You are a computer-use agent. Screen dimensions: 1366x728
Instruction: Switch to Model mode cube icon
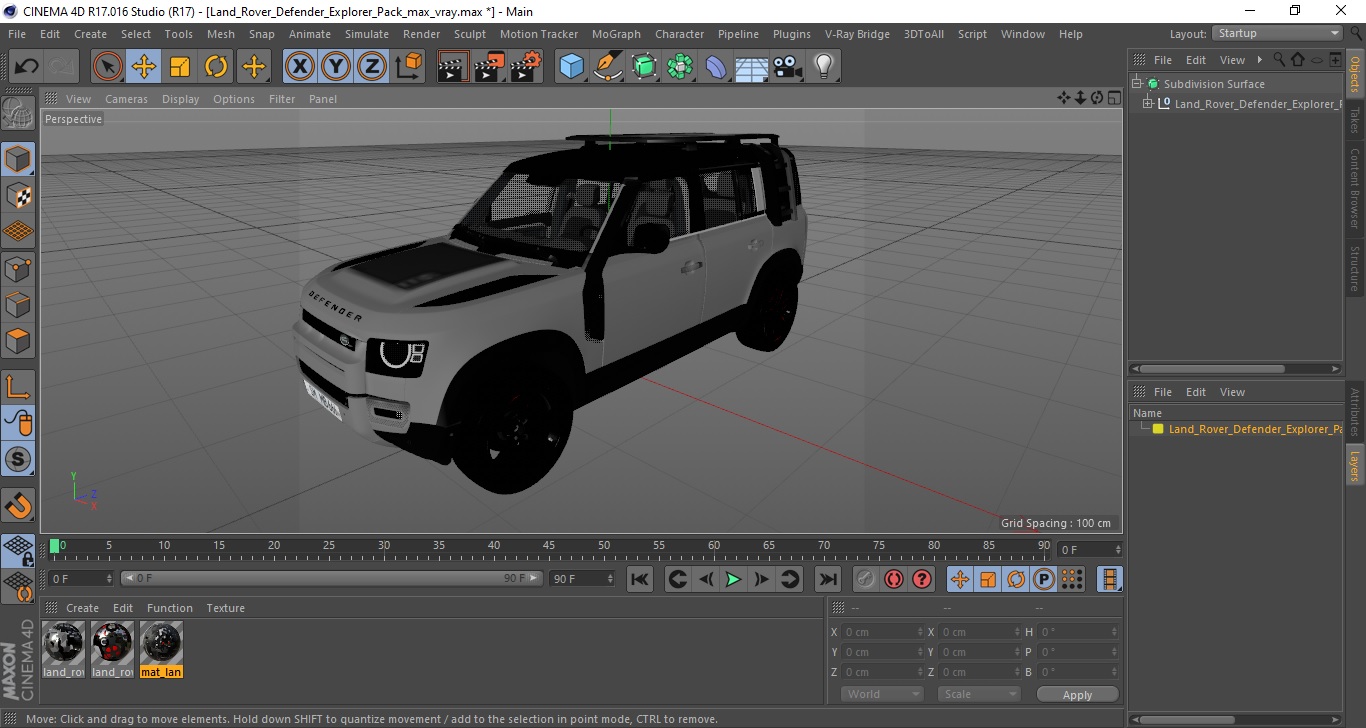tap(18, 159)
